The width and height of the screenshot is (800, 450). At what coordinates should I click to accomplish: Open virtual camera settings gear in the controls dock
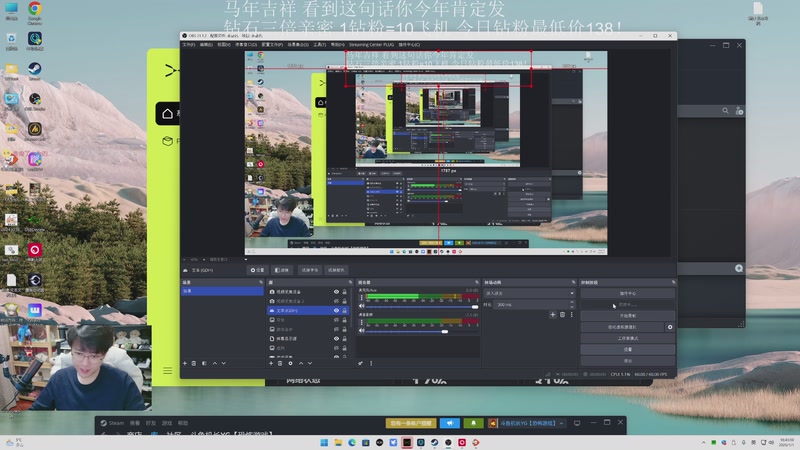coord(670,327)
